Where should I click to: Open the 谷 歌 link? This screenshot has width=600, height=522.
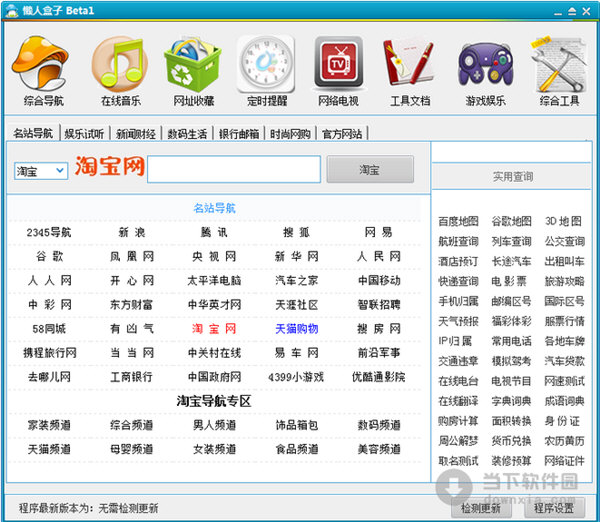pos(49,256)
